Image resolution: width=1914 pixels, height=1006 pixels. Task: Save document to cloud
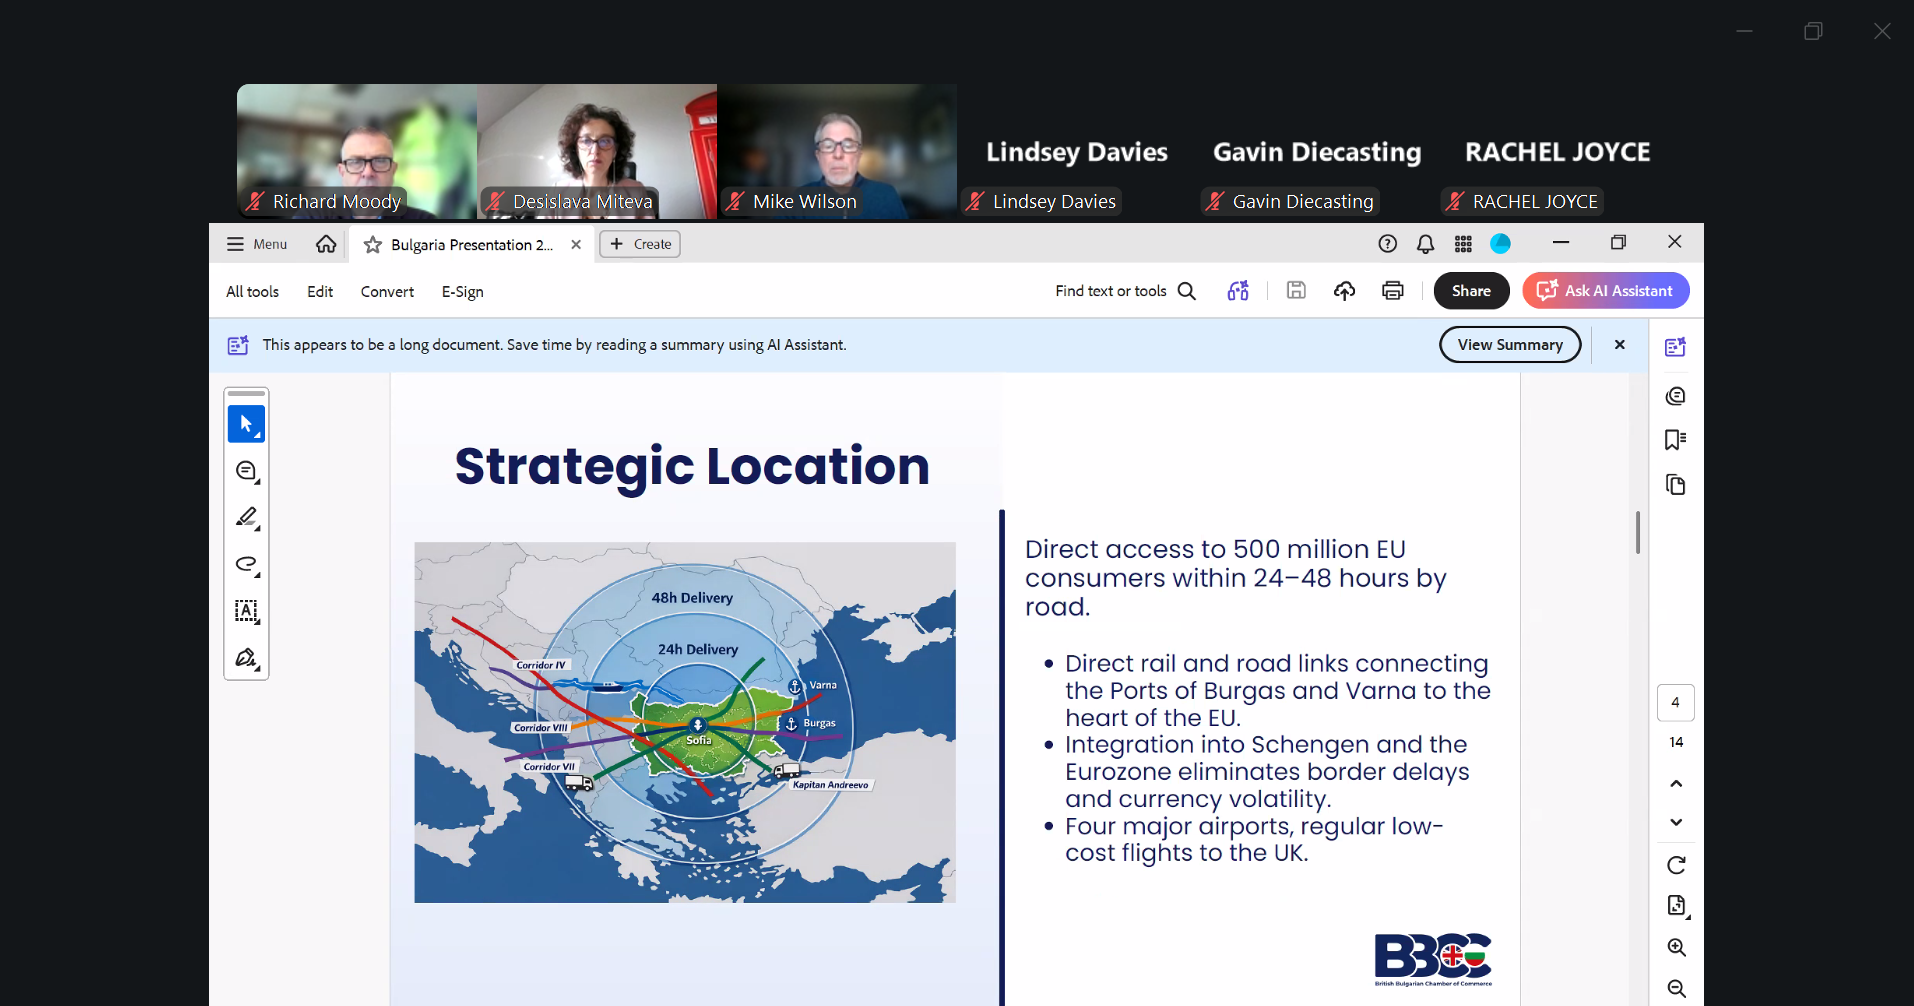click(1344, 290)
